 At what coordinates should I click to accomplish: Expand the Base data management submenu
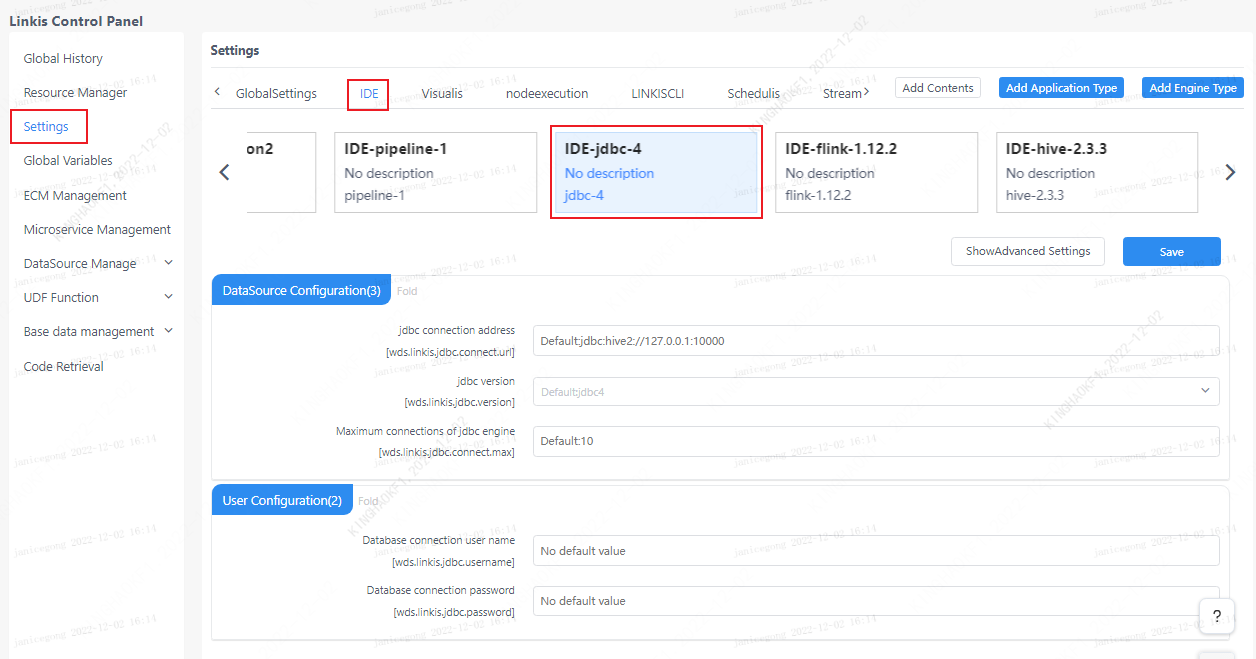(168, 331)
